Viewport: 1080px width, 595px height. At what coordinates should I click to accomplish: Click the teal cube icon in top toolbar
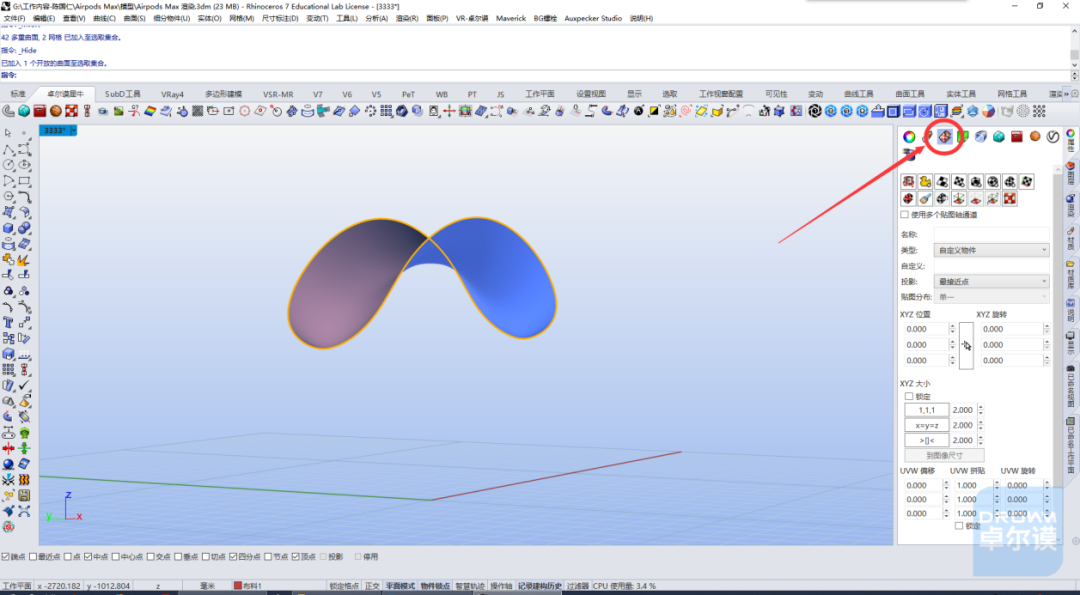[24, 111]
